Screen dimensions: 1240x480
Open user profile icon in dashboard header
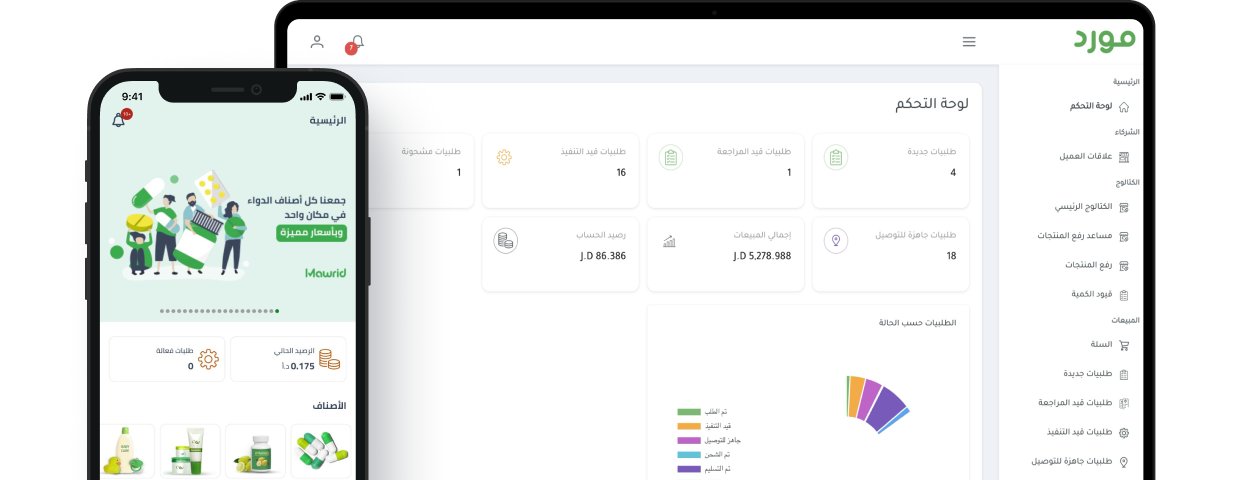317,42
